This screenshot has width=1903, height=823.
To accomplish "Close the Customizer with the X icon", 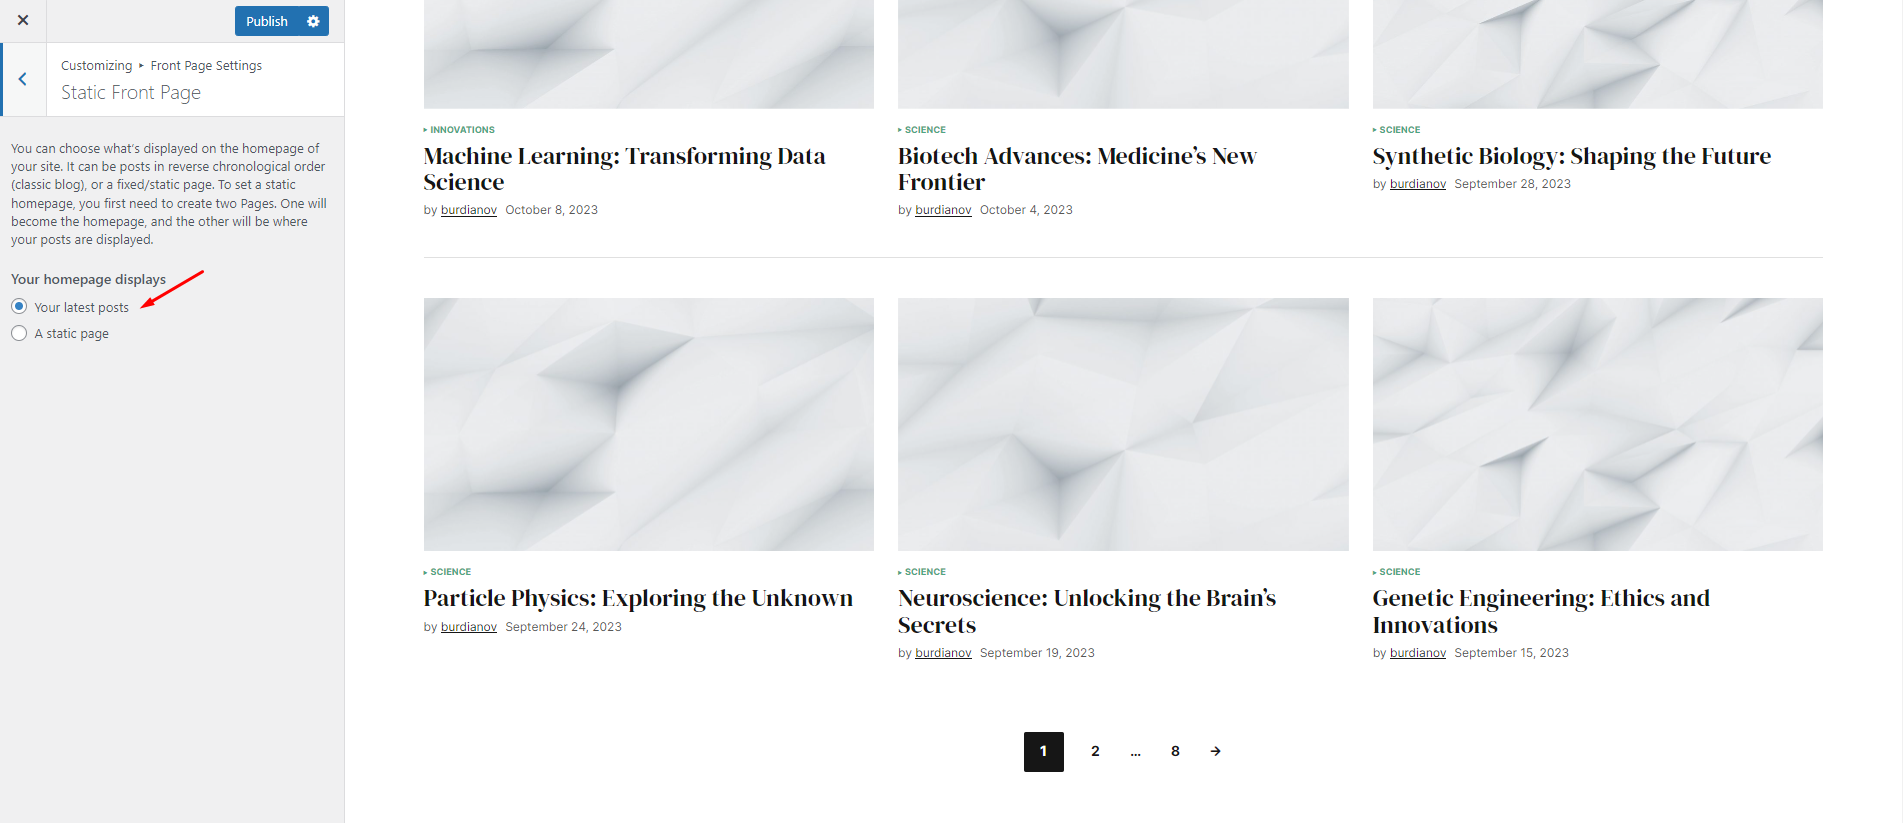I will (23, 20).
